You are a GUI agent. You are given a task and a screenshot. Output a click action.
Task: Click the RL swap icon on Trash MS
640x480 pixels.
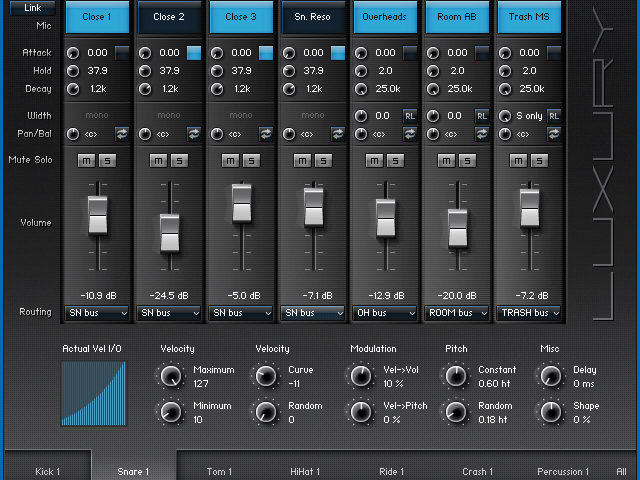(554, 116)
